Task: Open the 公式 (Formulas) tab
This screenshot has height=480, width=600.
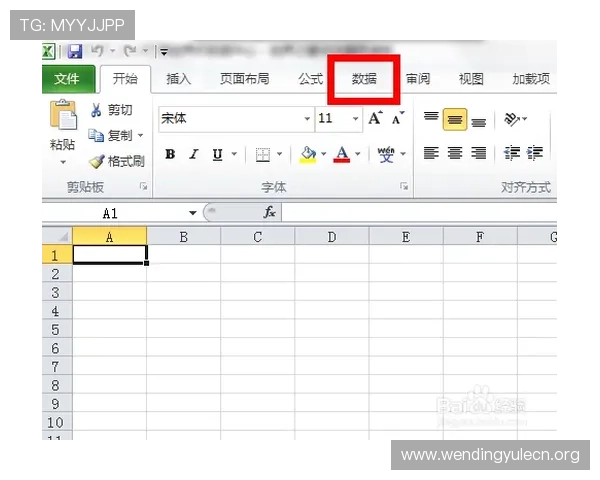Action: 311,79
